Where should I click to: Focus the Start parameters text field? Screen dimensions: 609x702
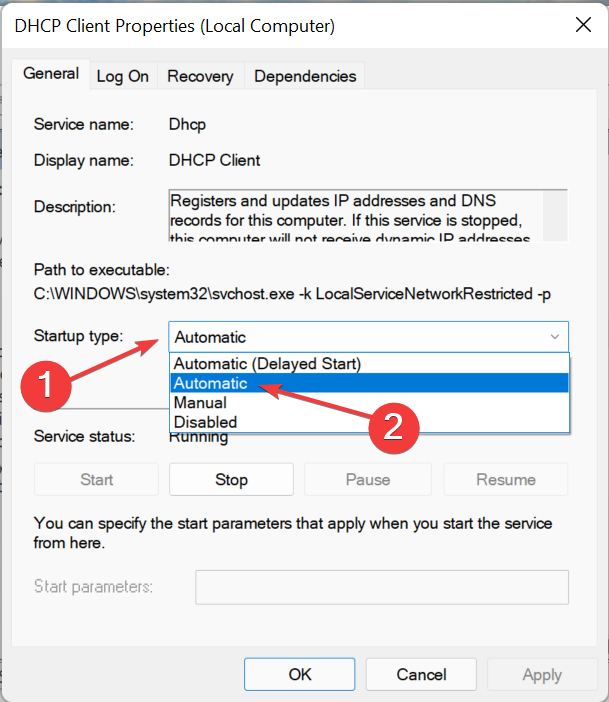click(381, 587)
